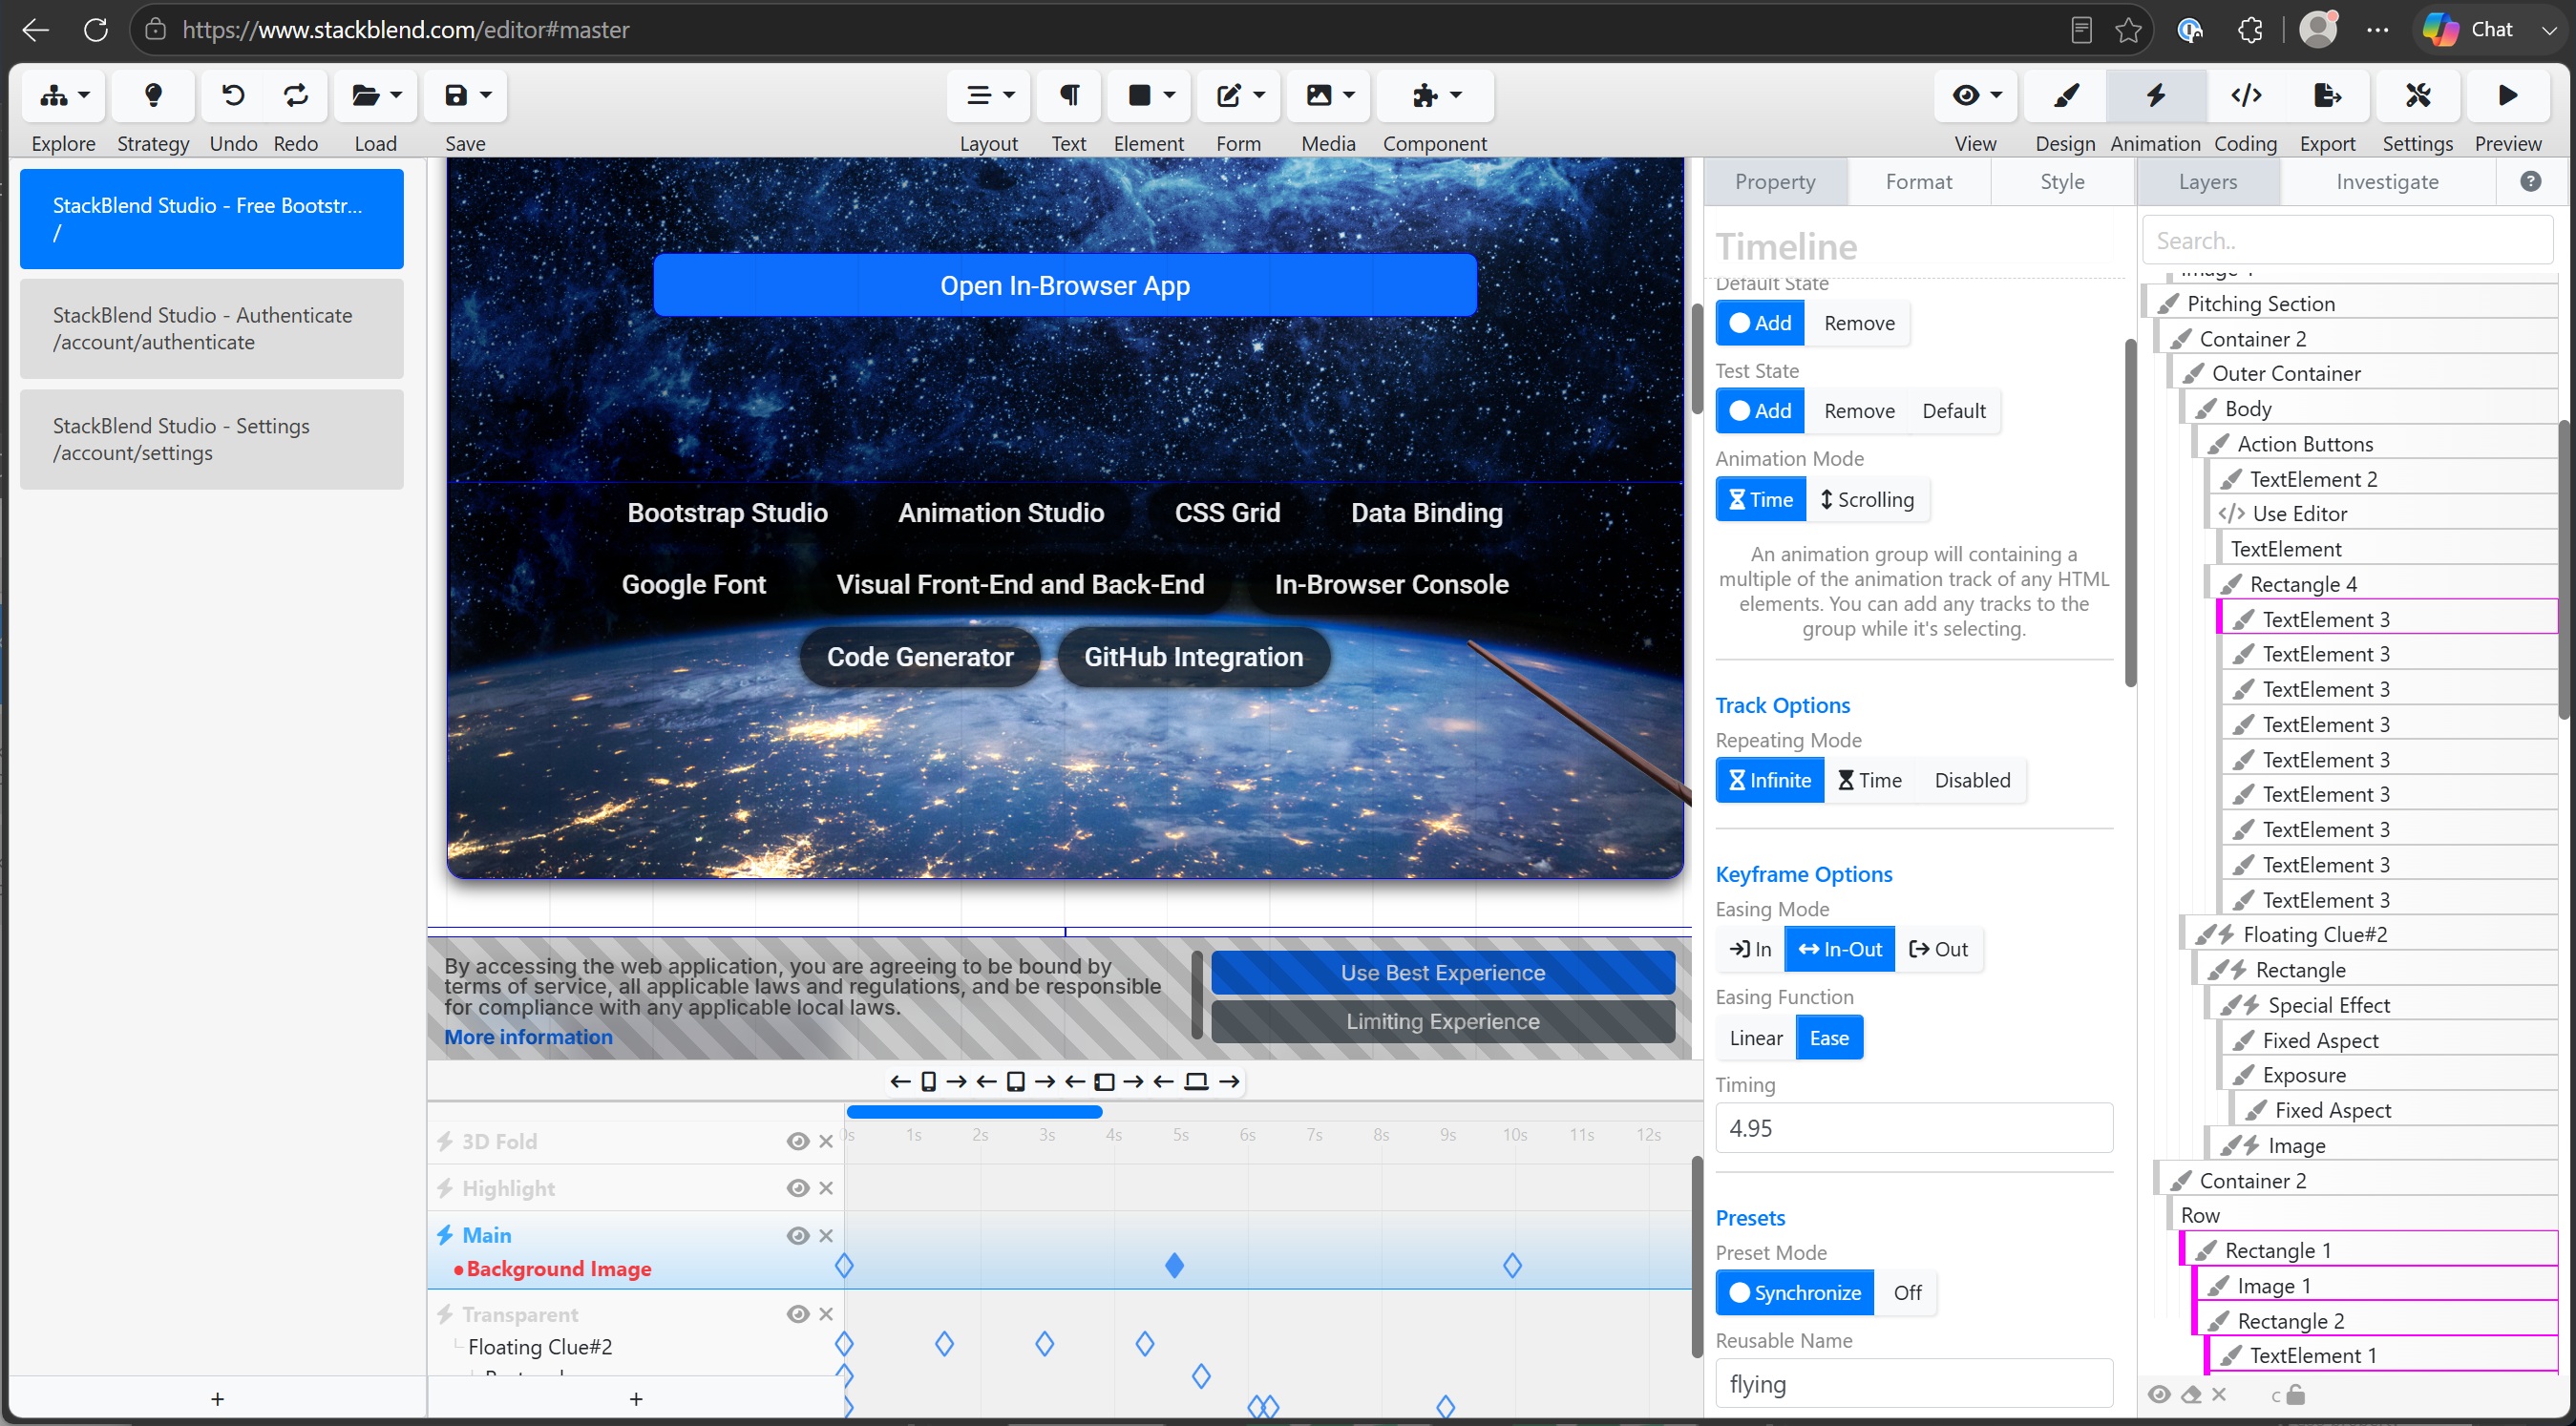Focus the layers Search field
Viewport: 2576px width, 1426px height.
[2348, 241]
